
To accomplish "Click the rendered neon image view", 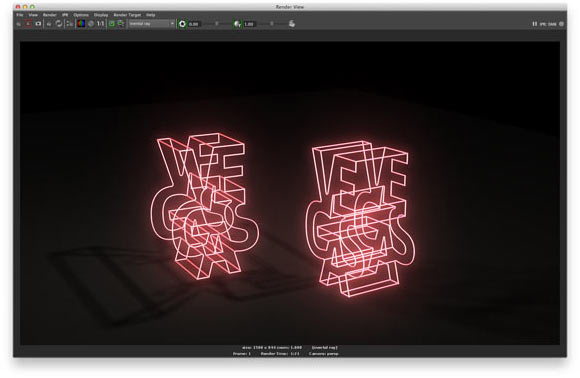I will click(x=290, y=193).
